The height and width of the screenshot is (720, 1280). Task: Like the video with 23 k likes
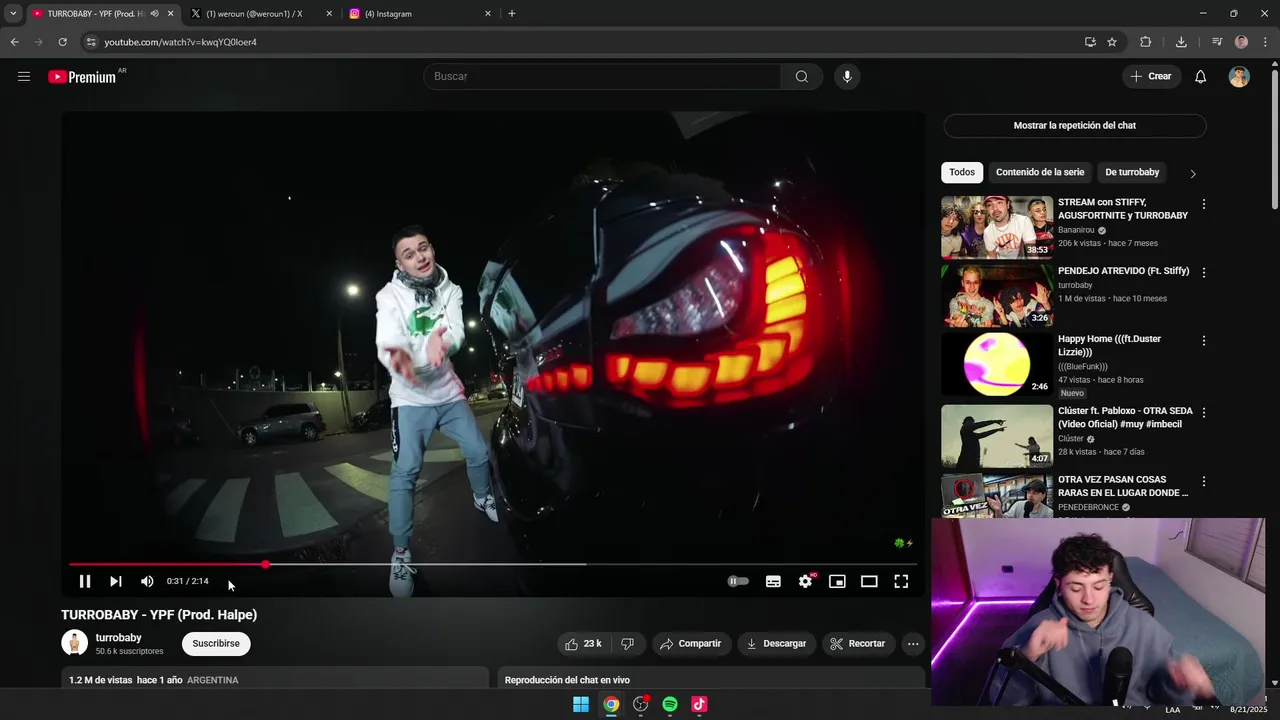(x=583, y=644)
